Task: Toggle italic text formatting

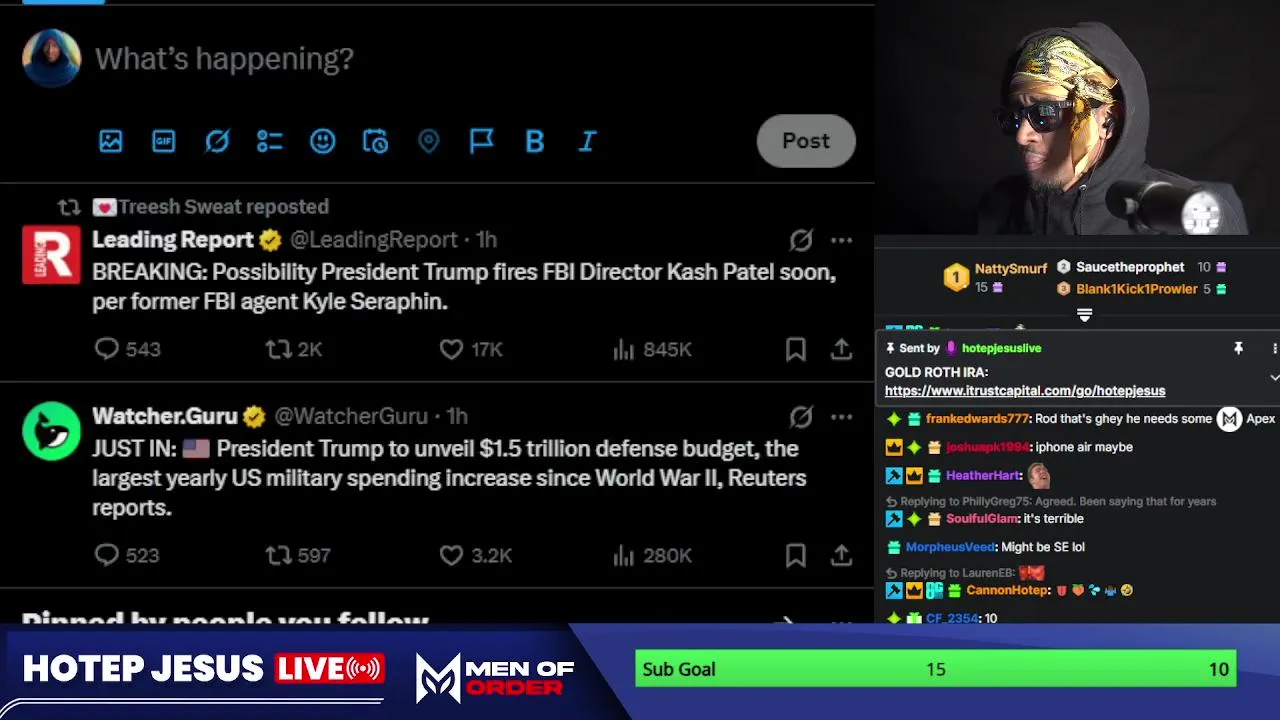Action: click(x=587, y=141)
